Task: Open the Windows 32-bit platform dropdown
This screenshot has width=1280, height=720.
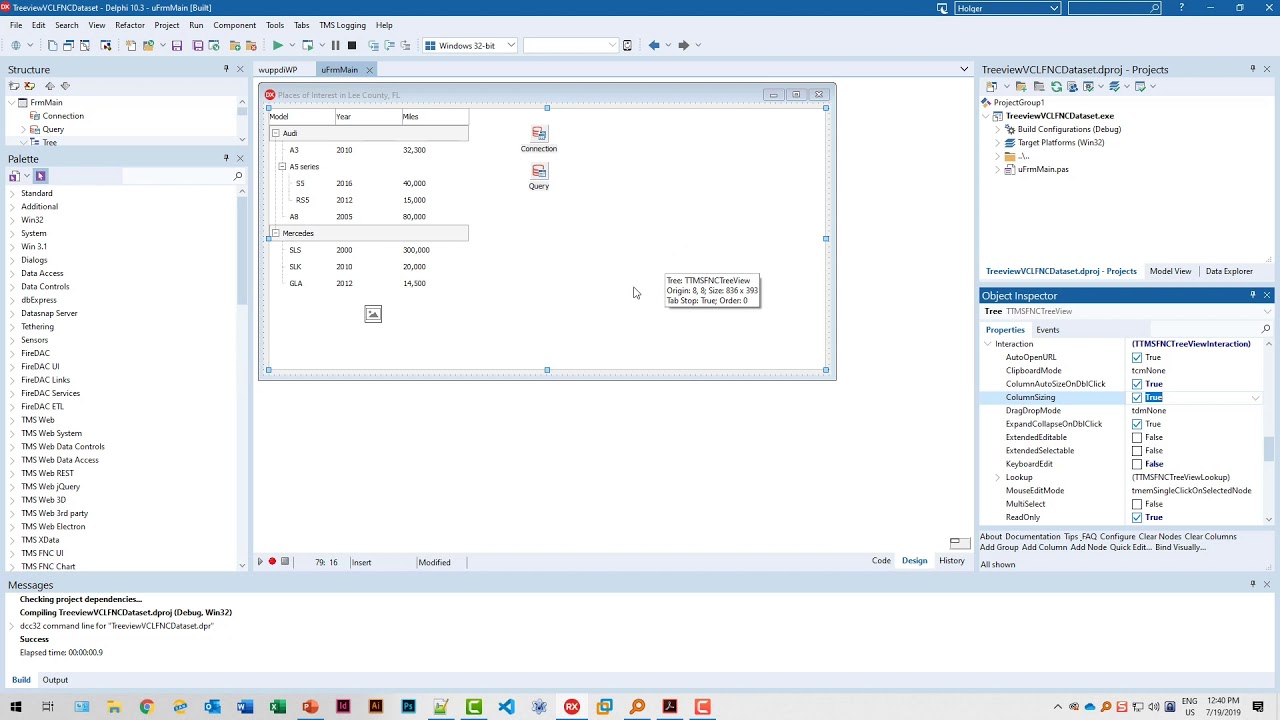Action: [x=511, y=45]
